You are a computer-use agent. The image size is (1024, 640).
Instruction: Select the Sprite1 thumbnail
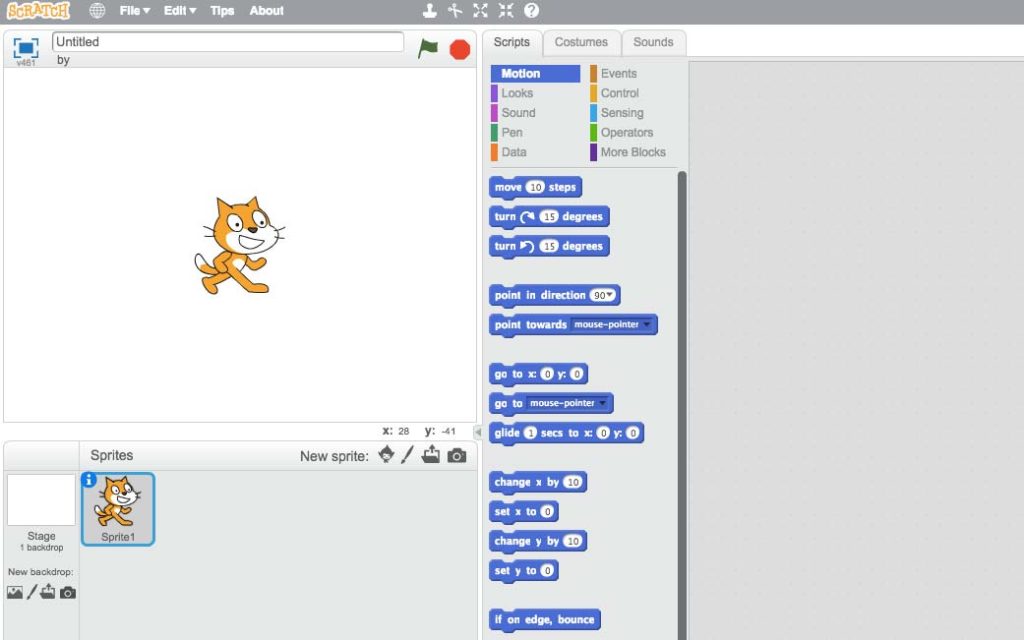pos(118,509)
